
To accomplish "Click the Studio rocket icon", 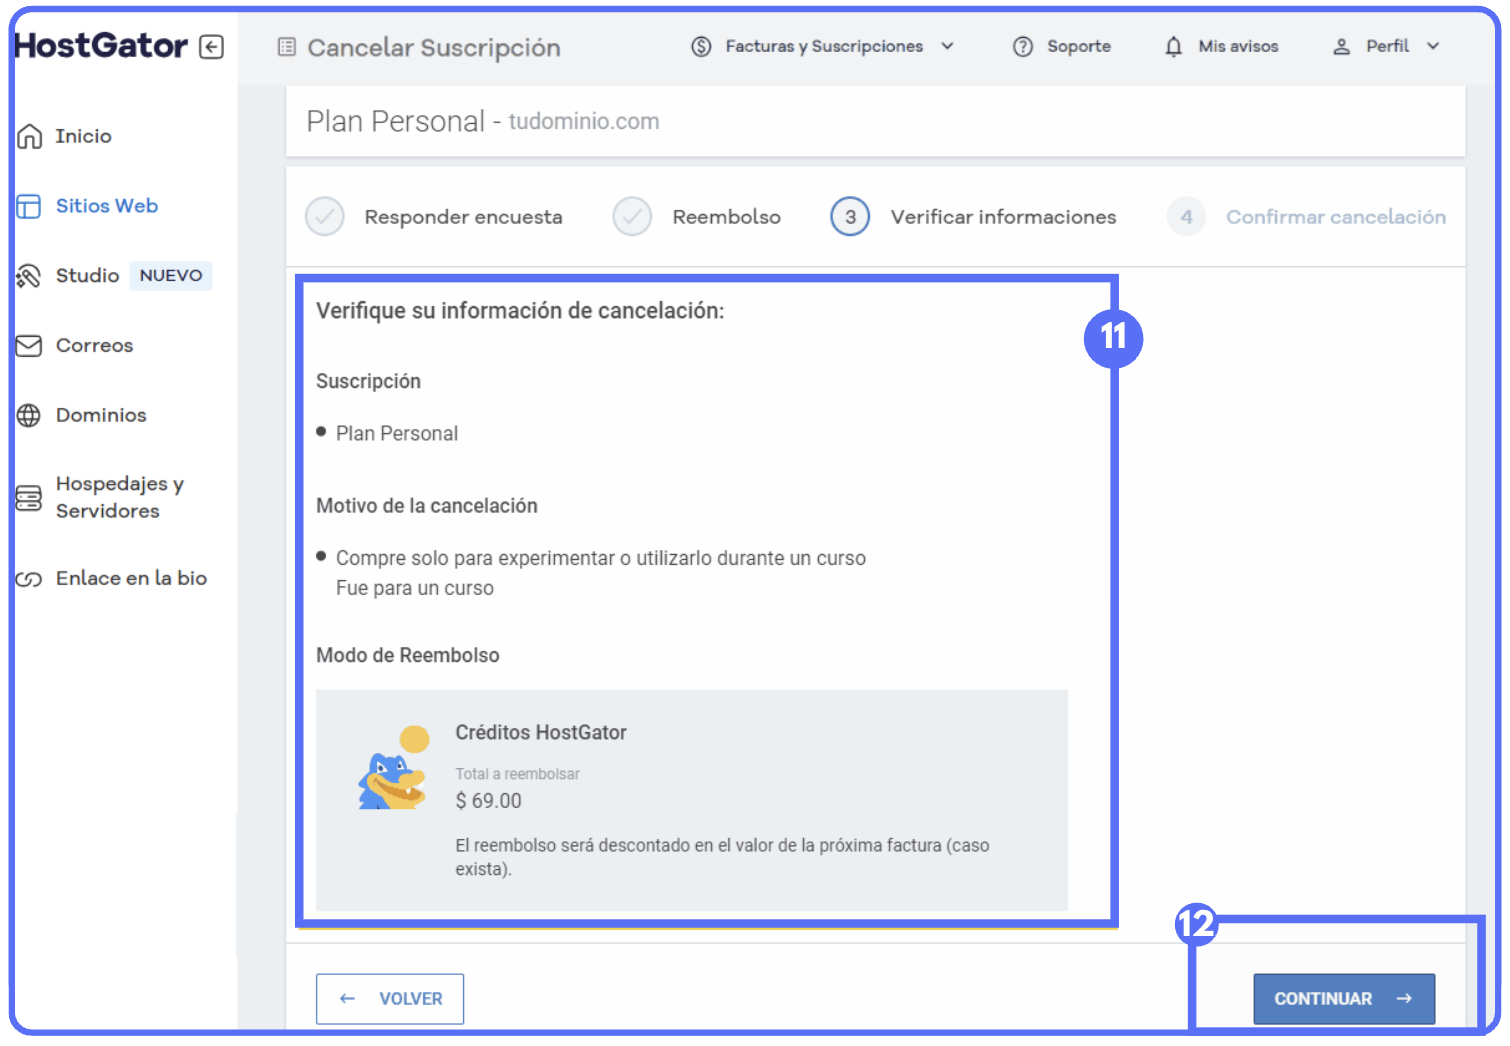I will coord(29,276).
